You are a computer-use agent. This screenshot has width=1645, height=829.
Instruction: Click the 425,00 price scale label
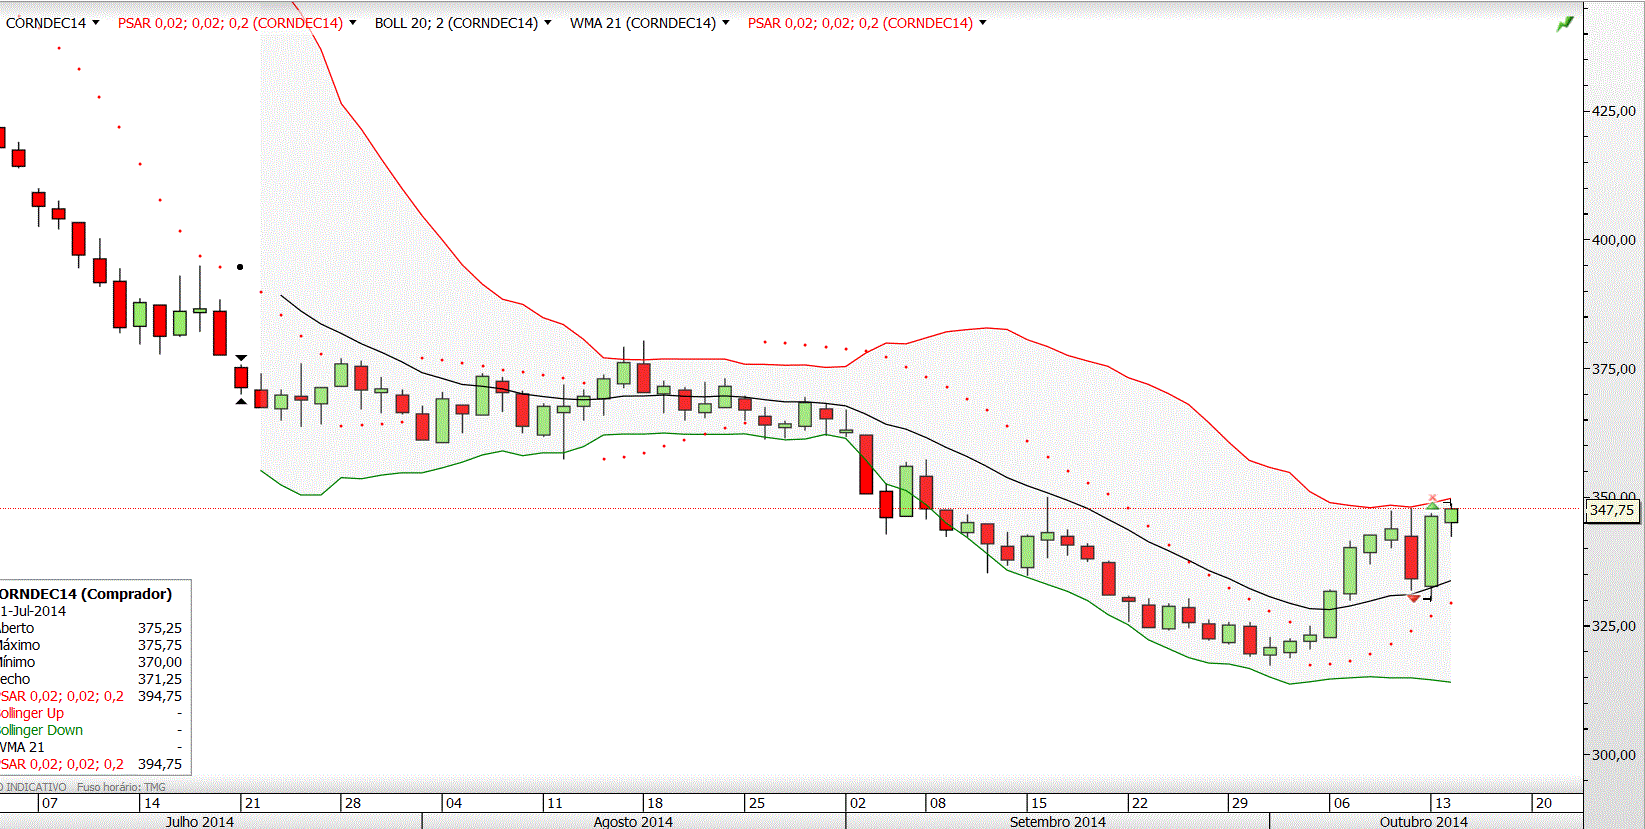(x=1614, y=111)
